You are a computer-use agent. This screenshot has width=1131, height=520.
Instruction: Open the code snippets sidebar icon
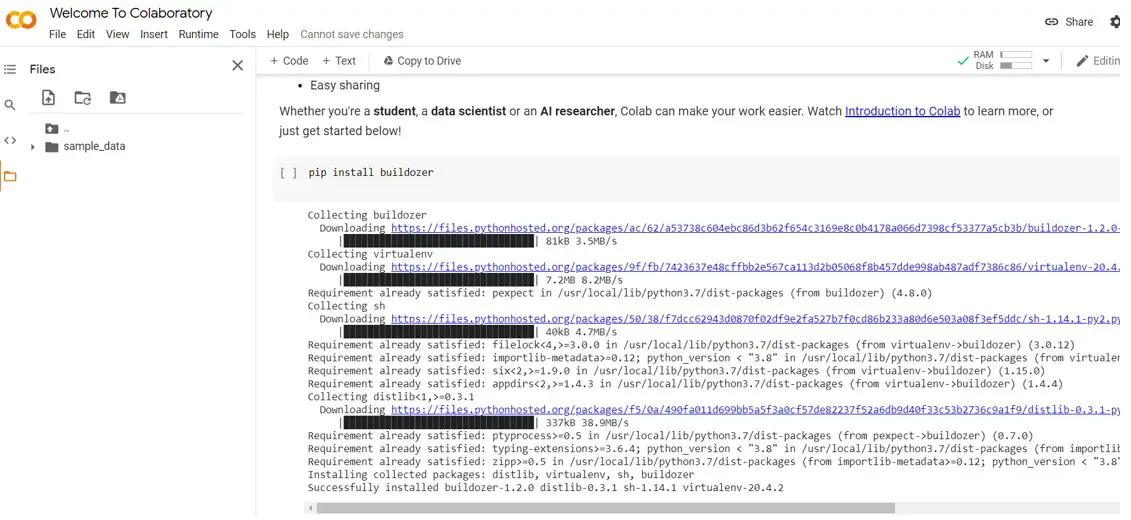tap(10, 141)
